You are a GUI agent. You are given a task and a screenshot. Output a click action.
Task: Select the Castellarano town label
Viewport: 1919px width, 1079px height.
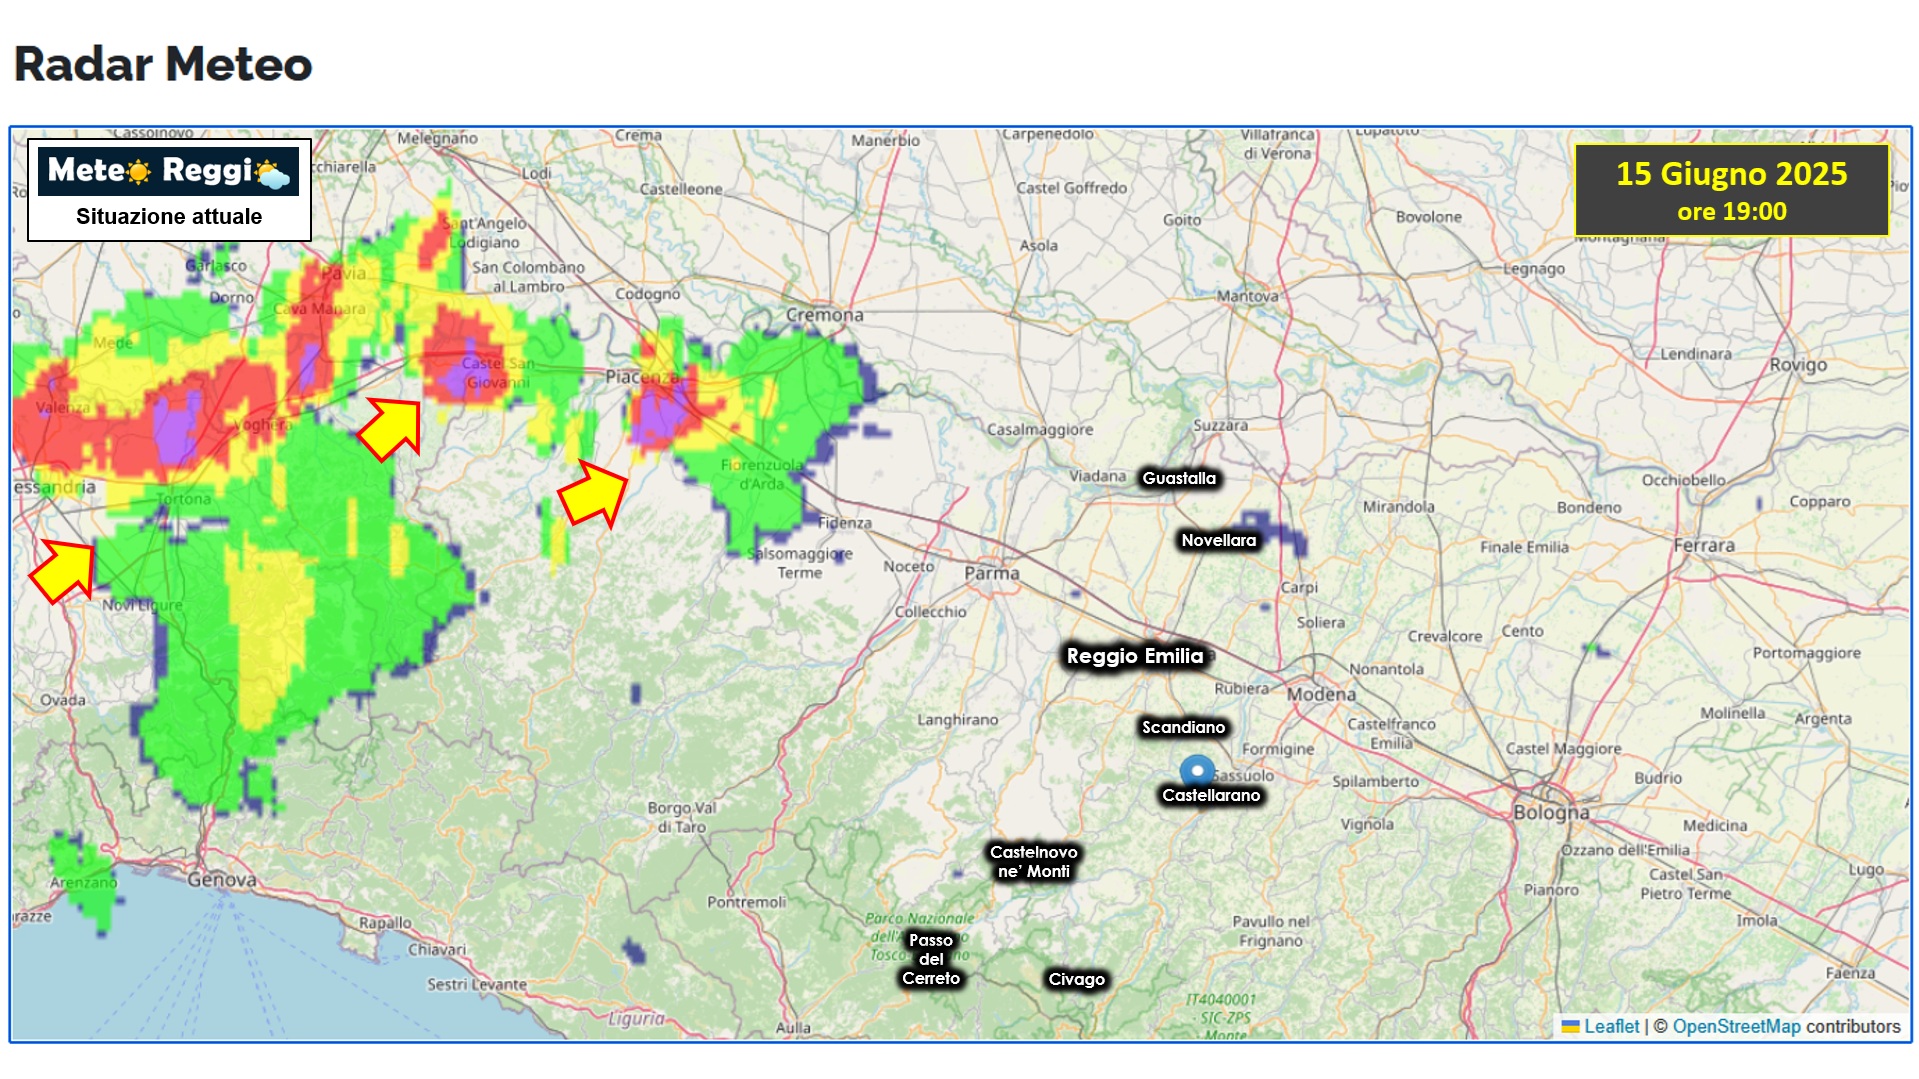[x=1210, y=796]
